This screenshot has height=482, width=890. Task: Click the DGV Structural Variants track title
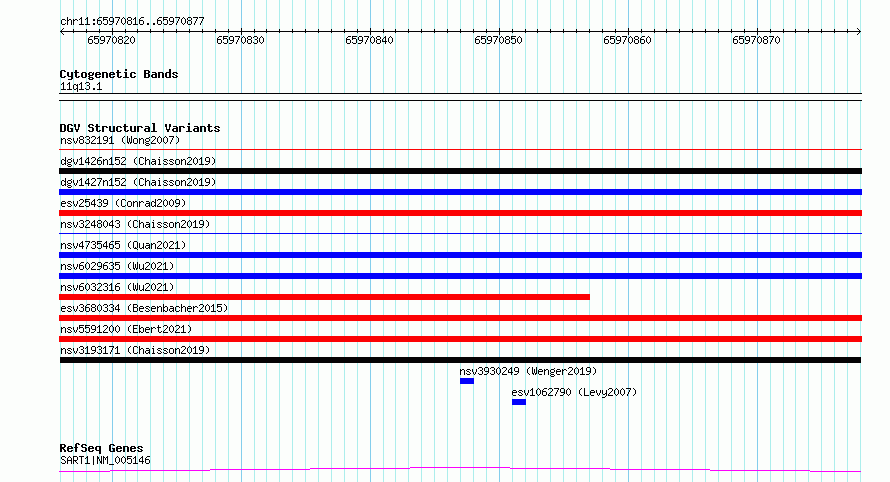[x=140, y=128]
